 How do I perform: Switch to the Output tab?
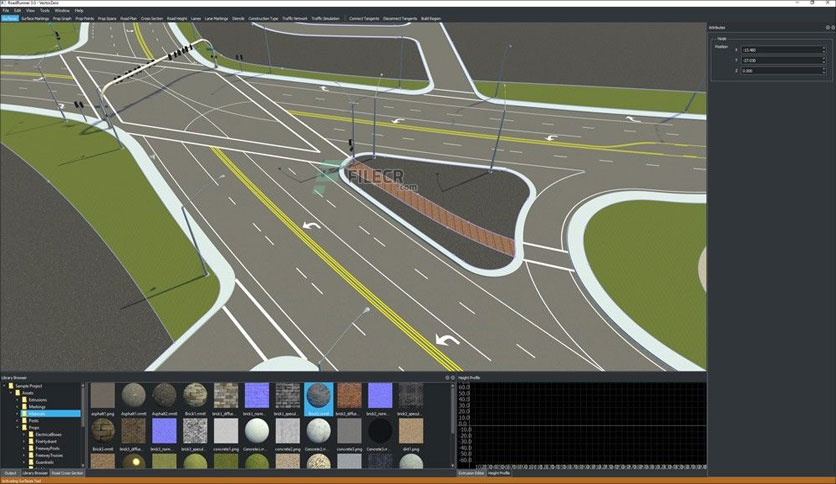point(10,473)
